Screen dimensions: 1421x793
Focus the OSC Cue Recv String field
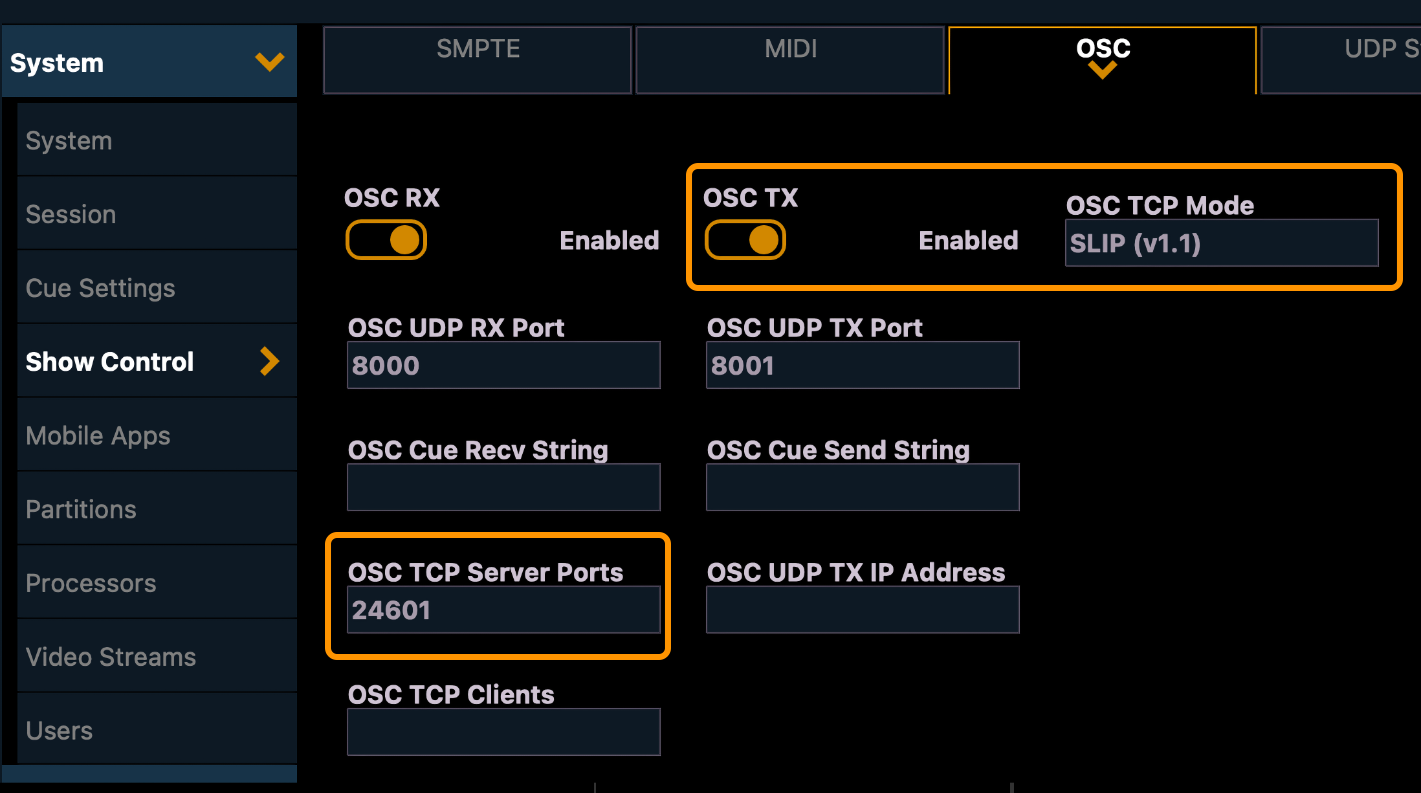[x=503, y=487]
